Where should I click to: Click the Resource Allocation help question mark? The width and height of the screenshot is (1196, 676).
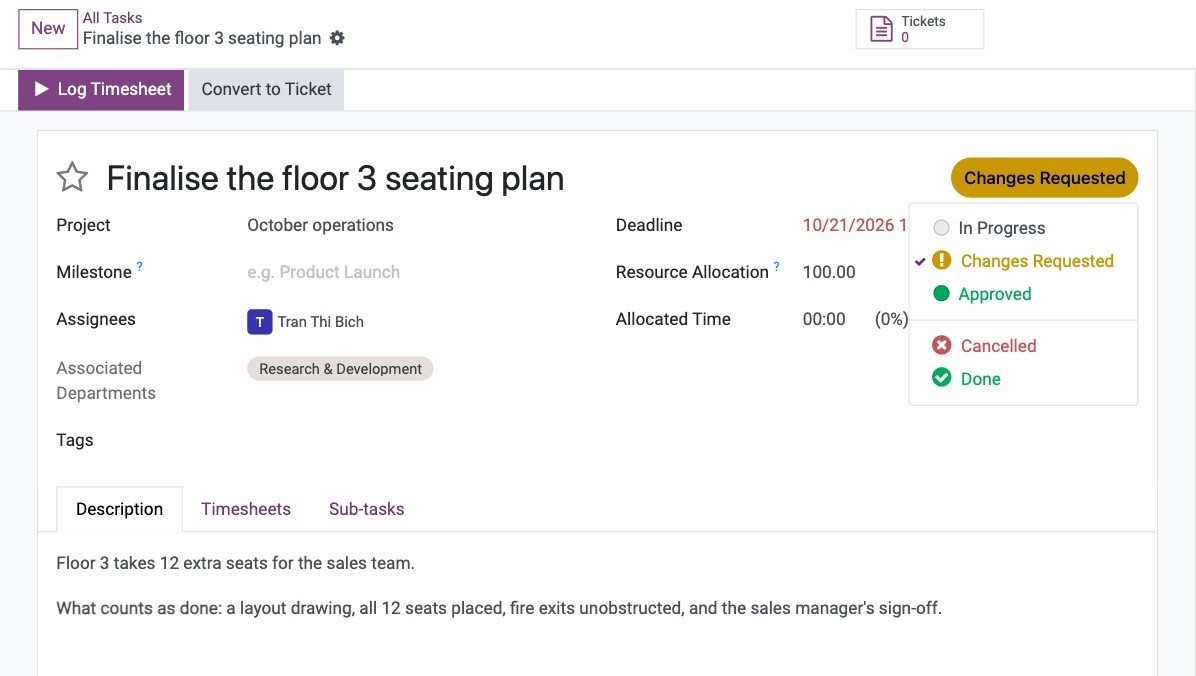coord(776,266)
